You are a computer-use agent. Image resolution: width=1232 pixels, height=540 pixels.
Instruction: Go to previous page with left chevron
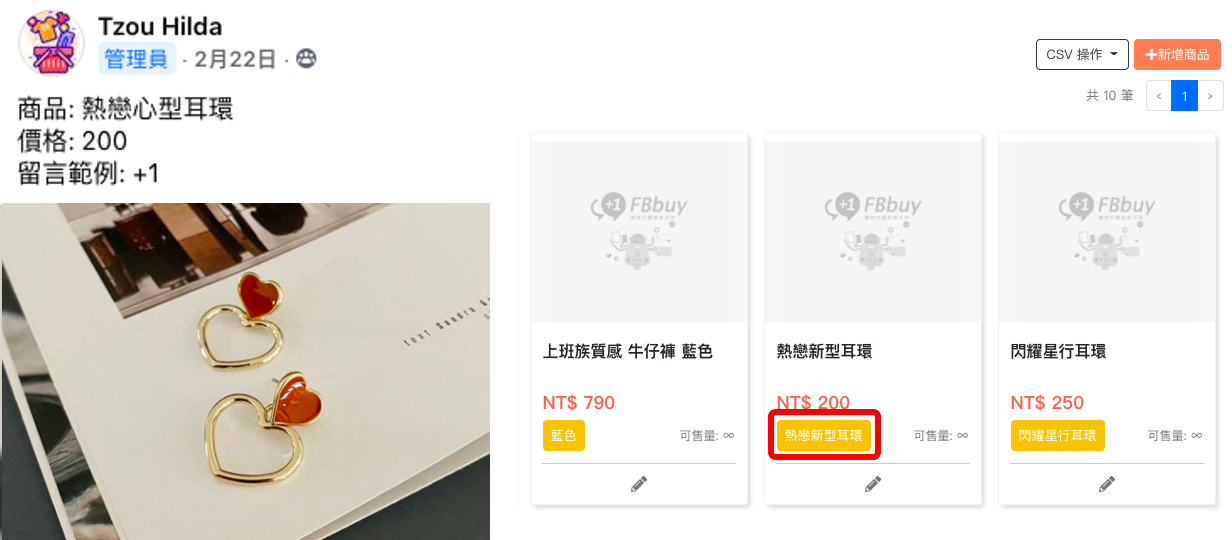[1159, 96]
